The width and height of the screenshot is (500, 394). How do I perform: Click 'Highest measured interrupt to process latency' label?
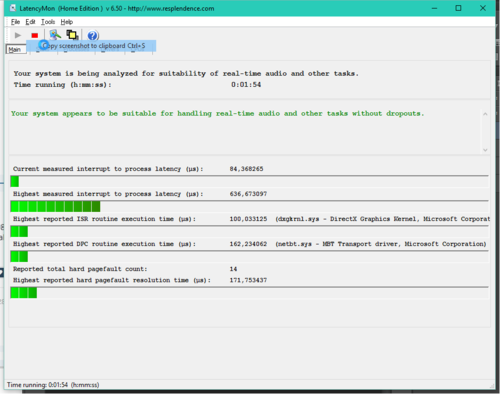108,194
